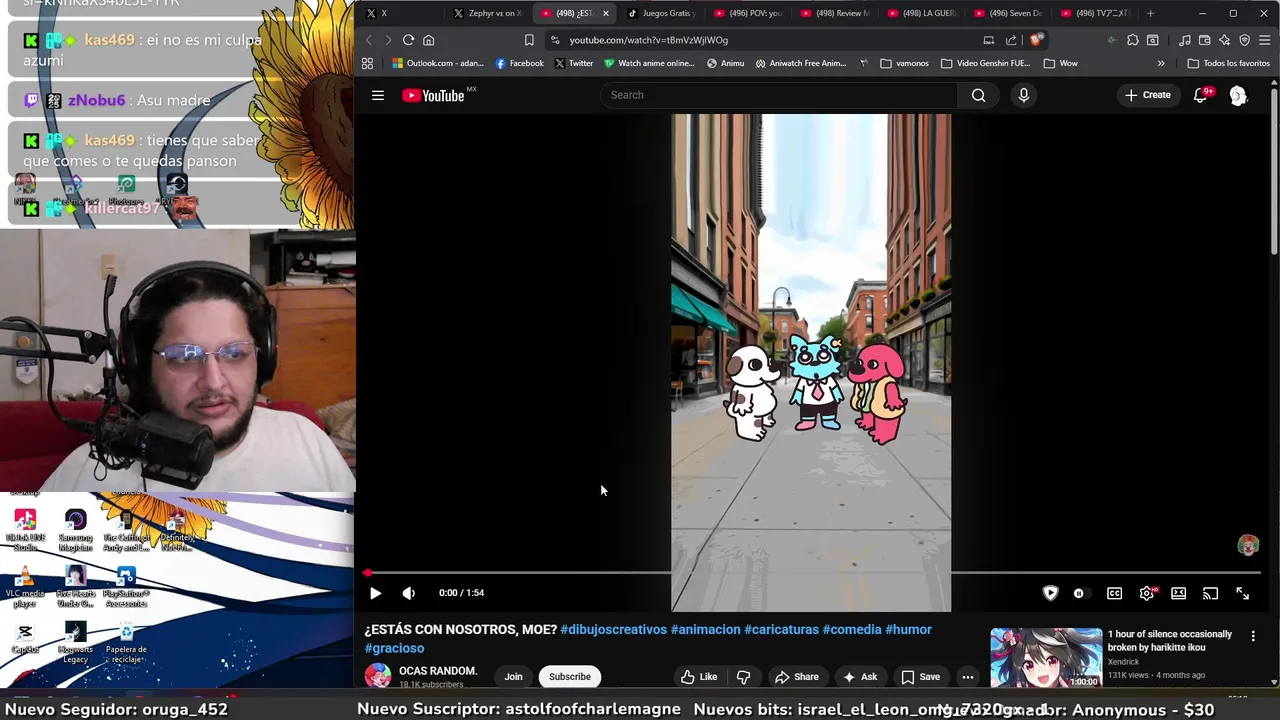Viewport: 1280px width, 720px height.
Task: Cast video to a TV
Action: (1211, 593)
